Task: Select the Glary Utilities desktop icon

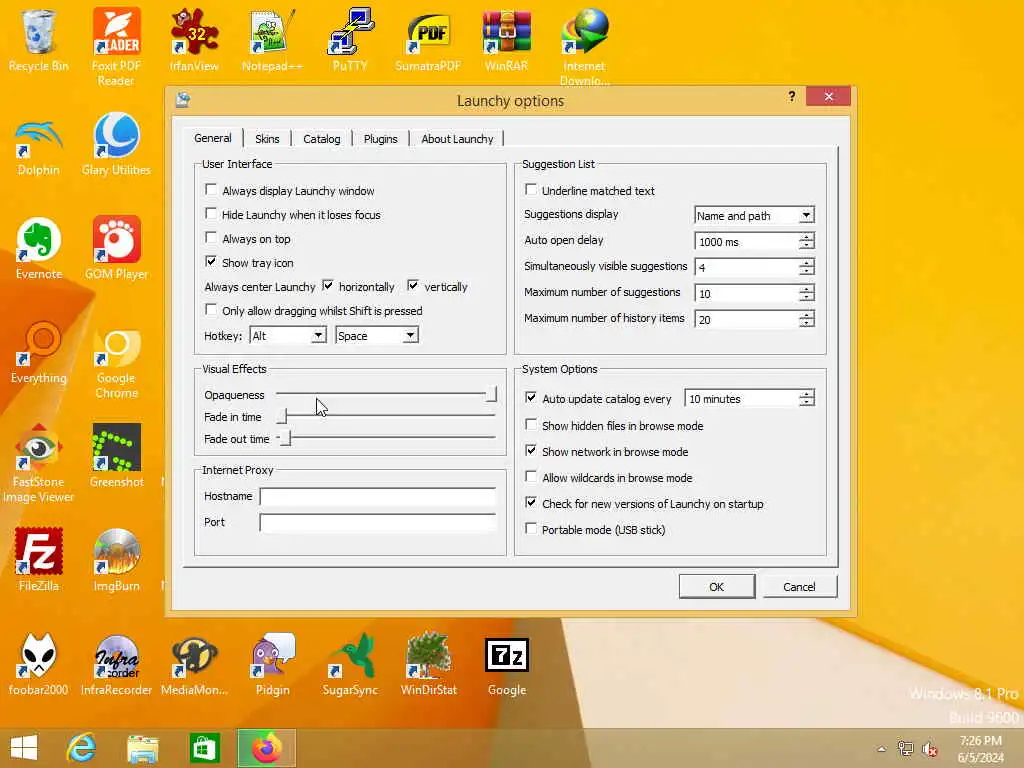Action: [x=116, y=144]
